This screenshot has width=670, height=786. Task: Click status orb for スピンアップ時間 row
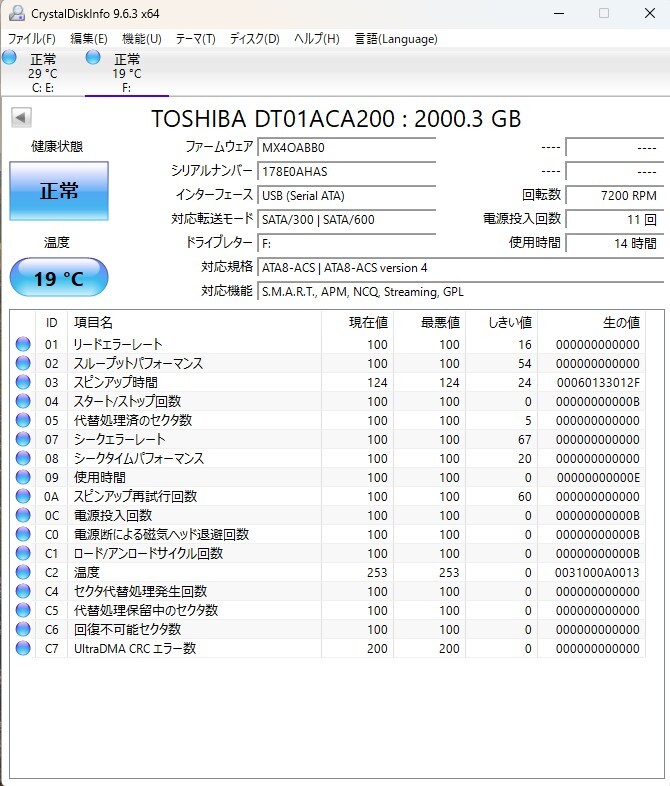coord(23,382)
